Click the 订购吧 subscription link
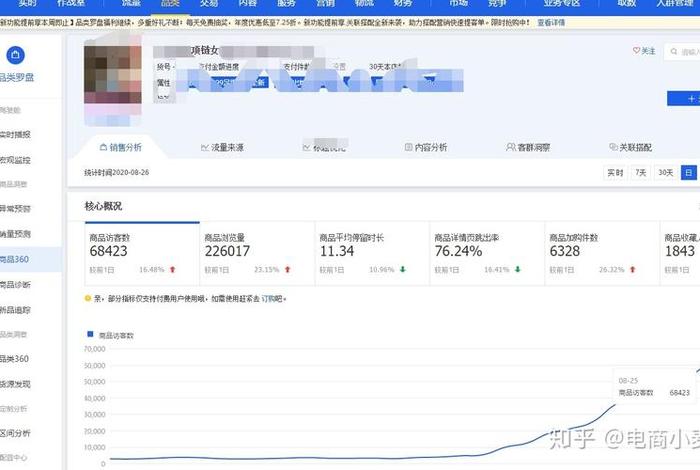 pyautogui.click(x=272, y=299)
